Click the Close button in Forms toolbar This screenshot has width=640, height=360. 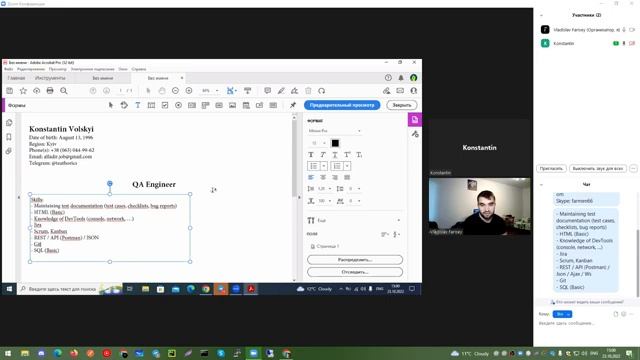point(402,105)
